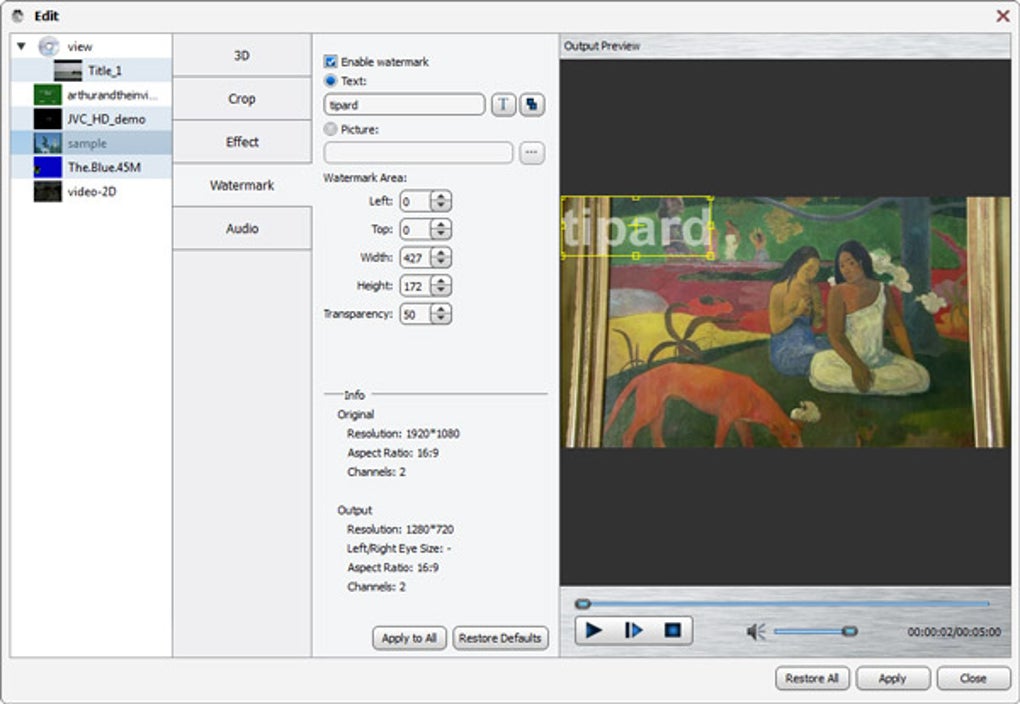1020x704 pixels.
Task: Click the Width value field
Action: coord(416,258)
